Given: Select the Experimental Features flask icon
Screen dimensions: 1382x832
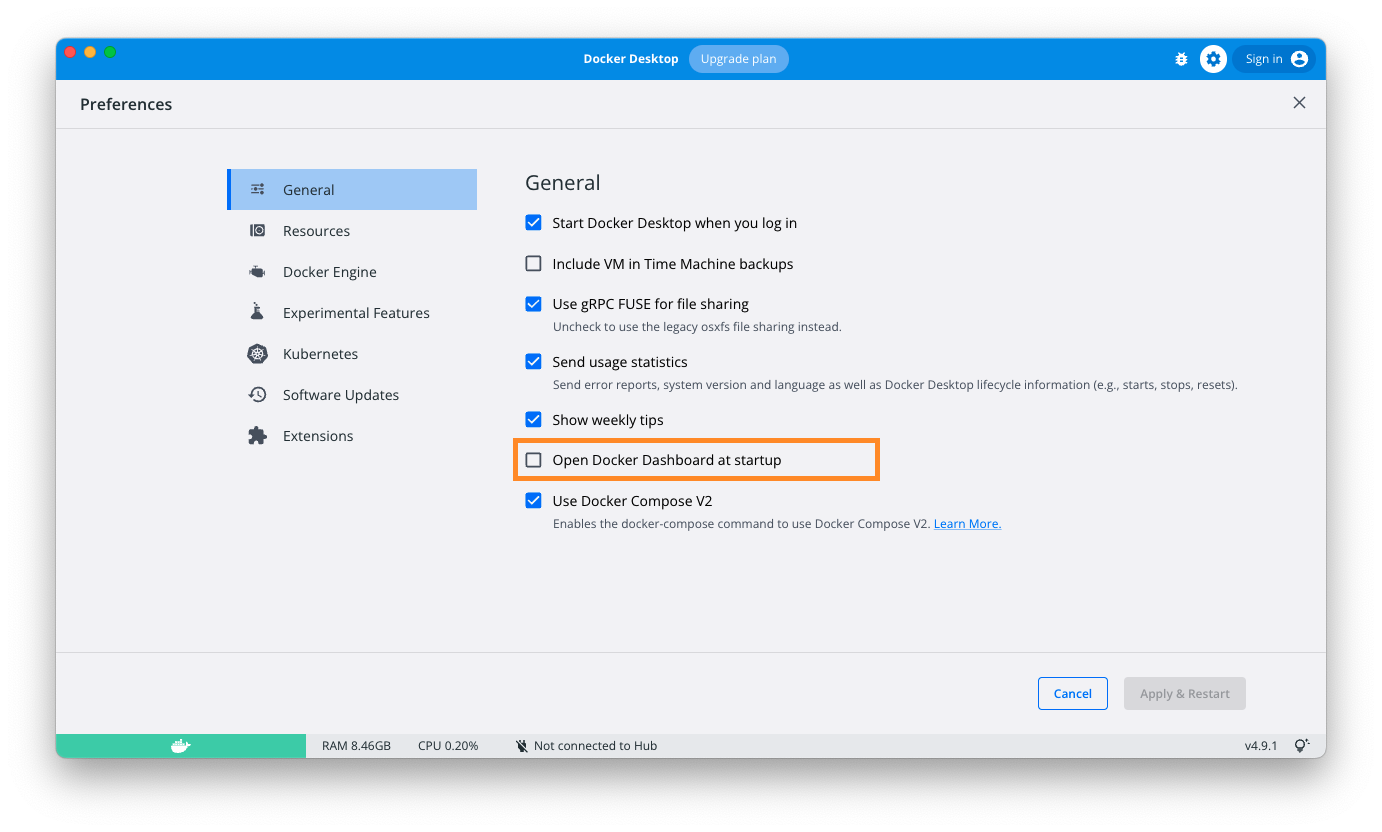Looking at the screenshot, I should coord(258,312).
